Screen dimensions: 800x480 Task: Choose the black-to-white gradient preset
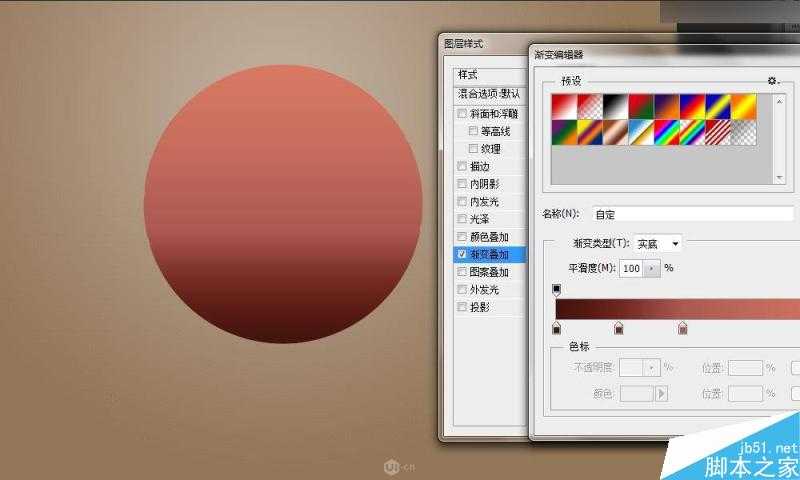click(615, 107)
